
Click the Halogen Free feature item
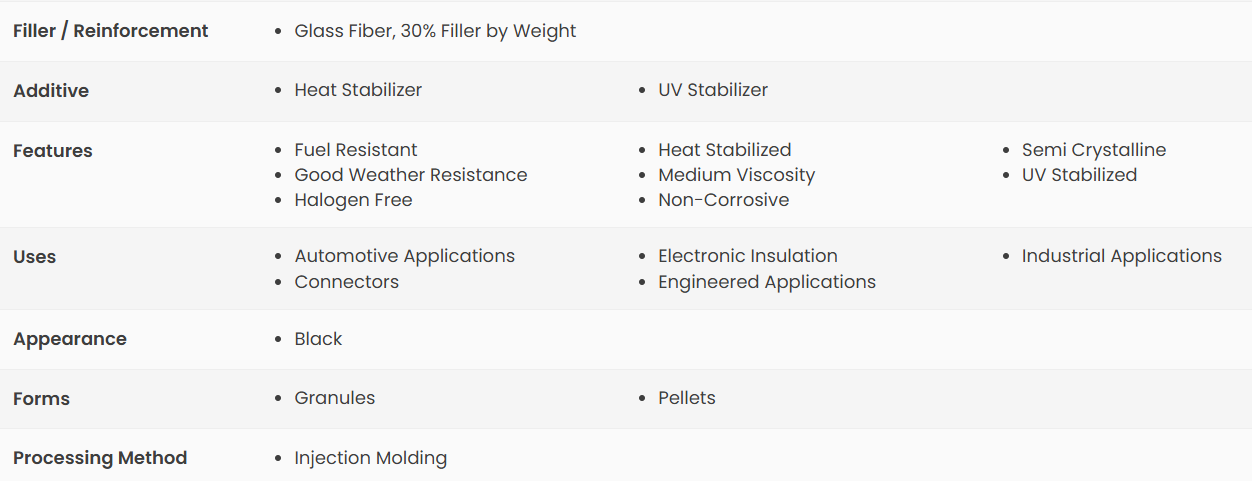pos(353,200)
